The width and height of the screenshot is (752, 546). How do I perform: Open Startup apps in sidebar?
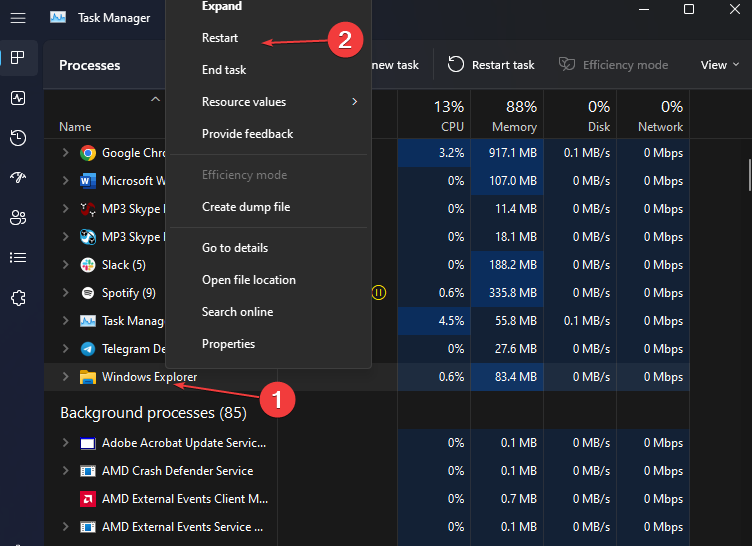pos(18,178)
